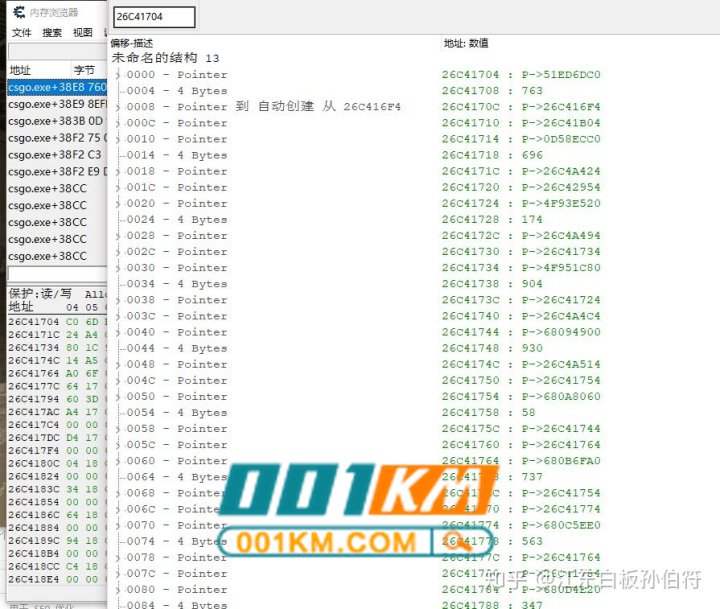Click the Cheat Engine logo icon
The image size is (720, 609).
click(x=19, y=11)
